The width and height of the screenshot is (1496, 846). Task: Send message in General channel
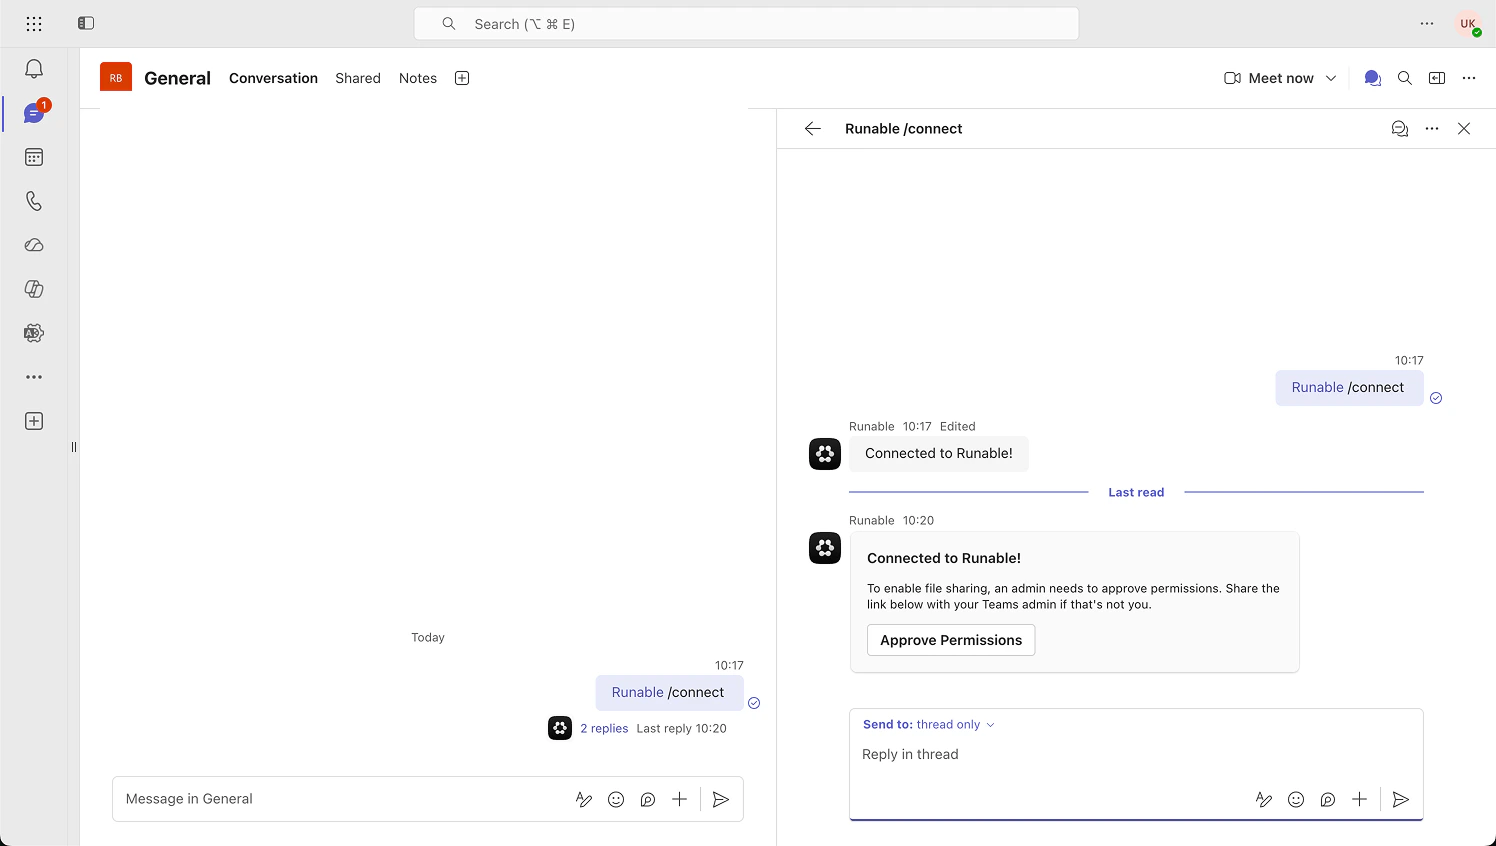click(721, 799)
